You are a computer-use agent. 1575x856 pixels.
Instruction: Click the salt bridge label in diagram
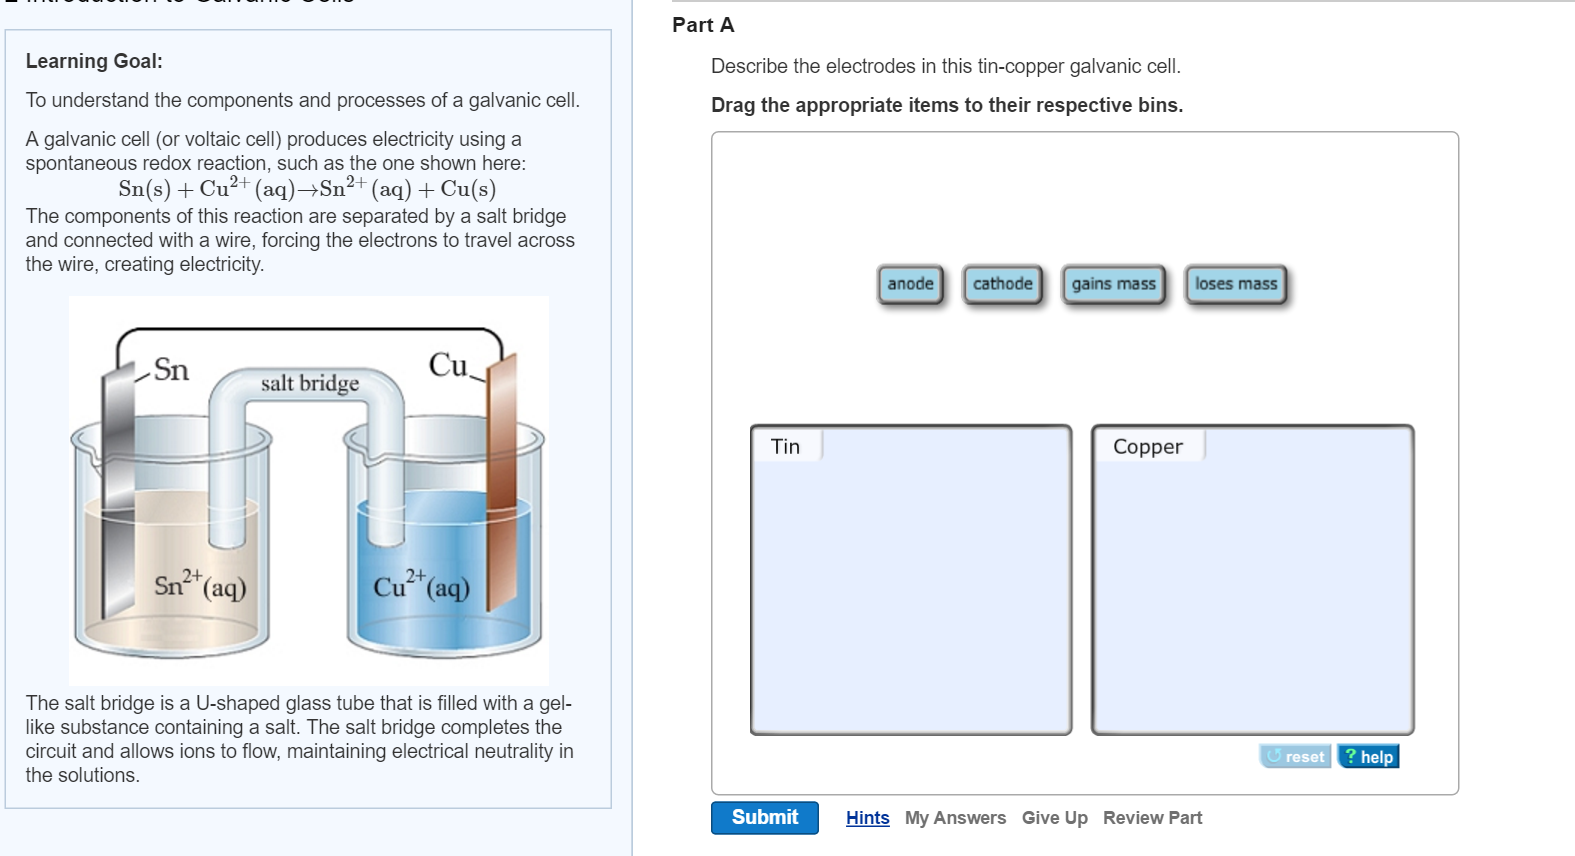coord(310,383)
